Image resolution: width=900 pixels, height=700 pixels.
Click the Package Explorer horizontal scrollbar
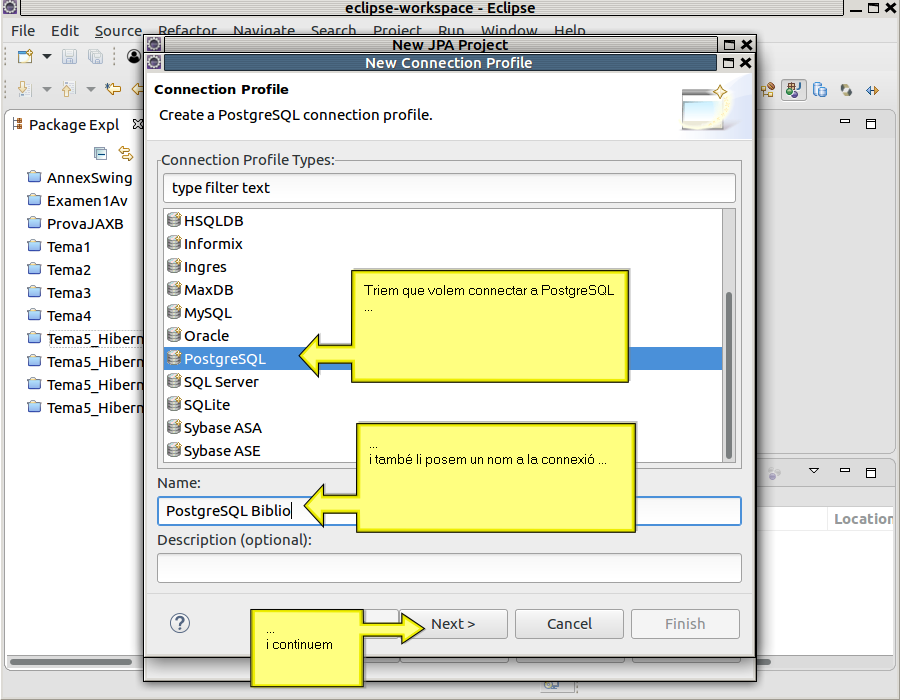click(x=71, y=662)
